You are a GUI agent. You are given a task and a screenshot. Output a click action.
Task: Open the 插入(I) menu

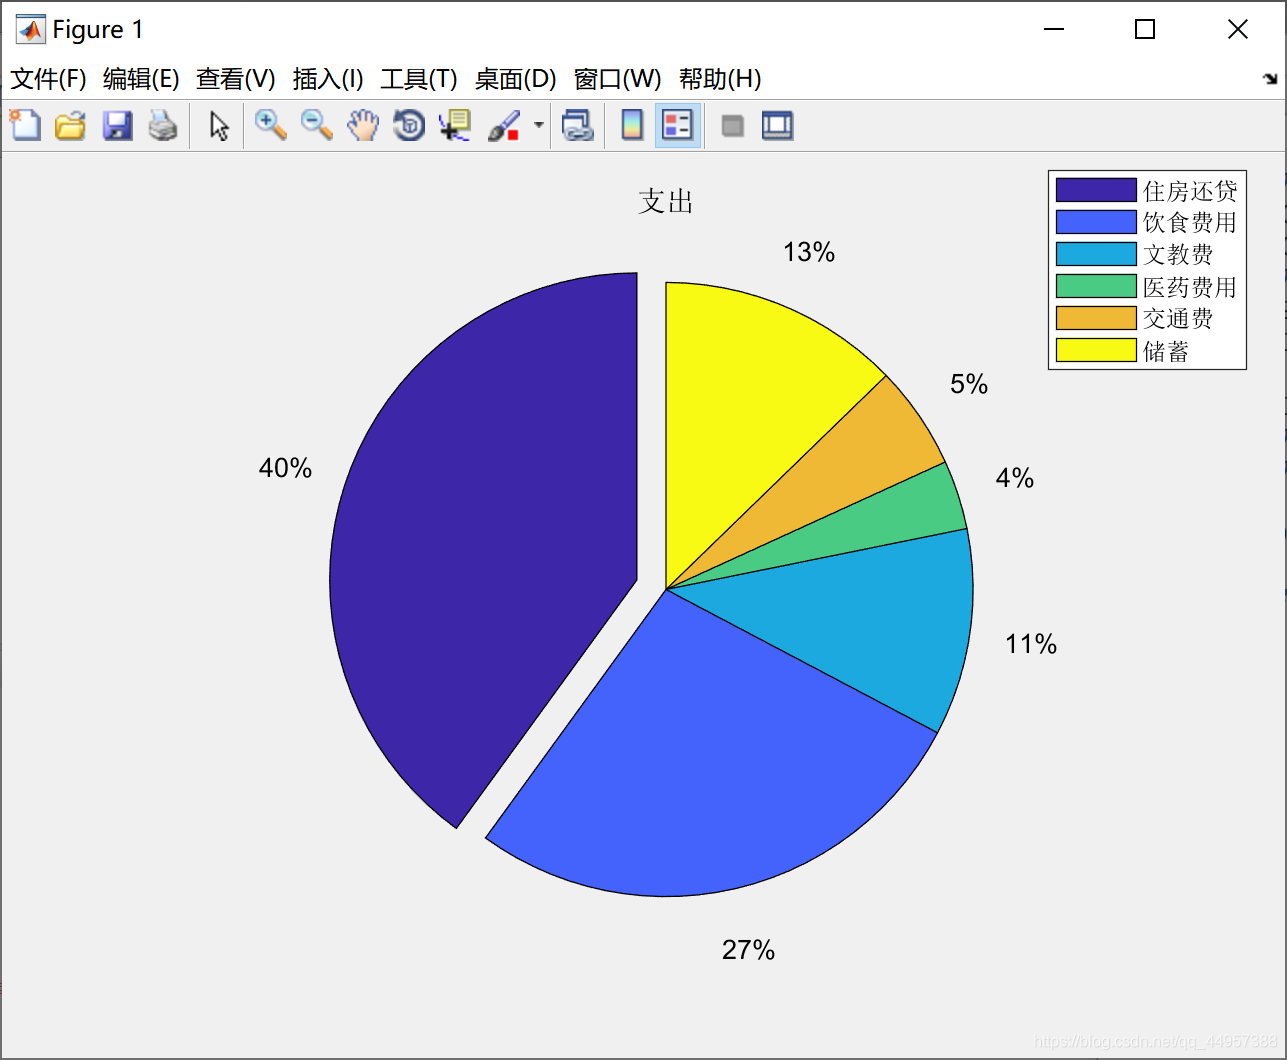[x=328, y=79]
